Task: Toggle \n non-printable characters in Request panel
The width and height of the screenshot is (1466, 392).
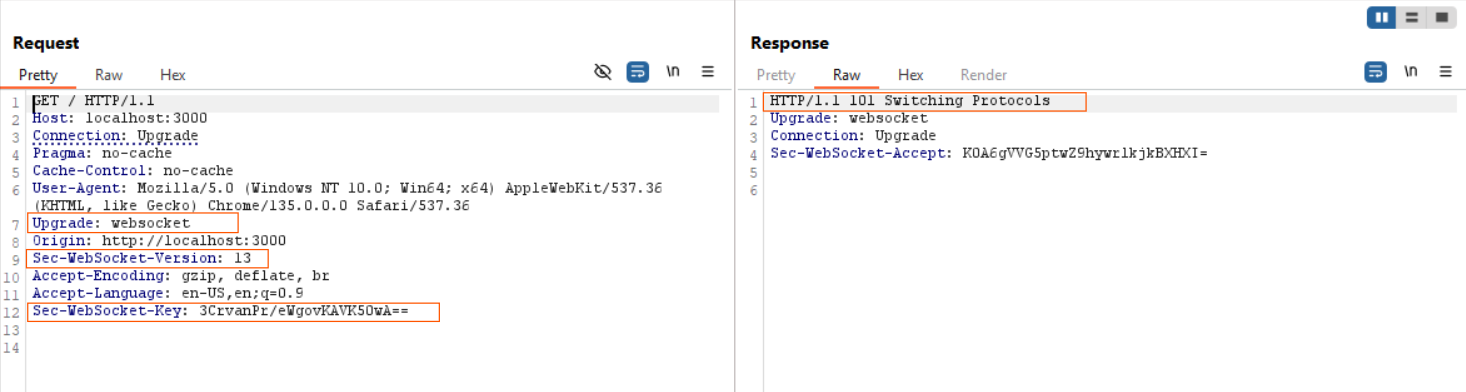Action: (673, 72)
